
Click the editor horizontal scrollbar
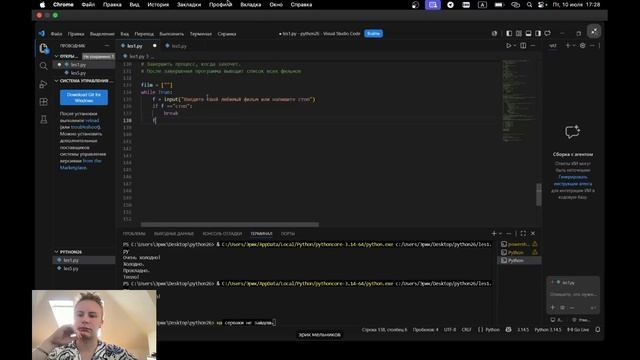(x=230, y=224)
